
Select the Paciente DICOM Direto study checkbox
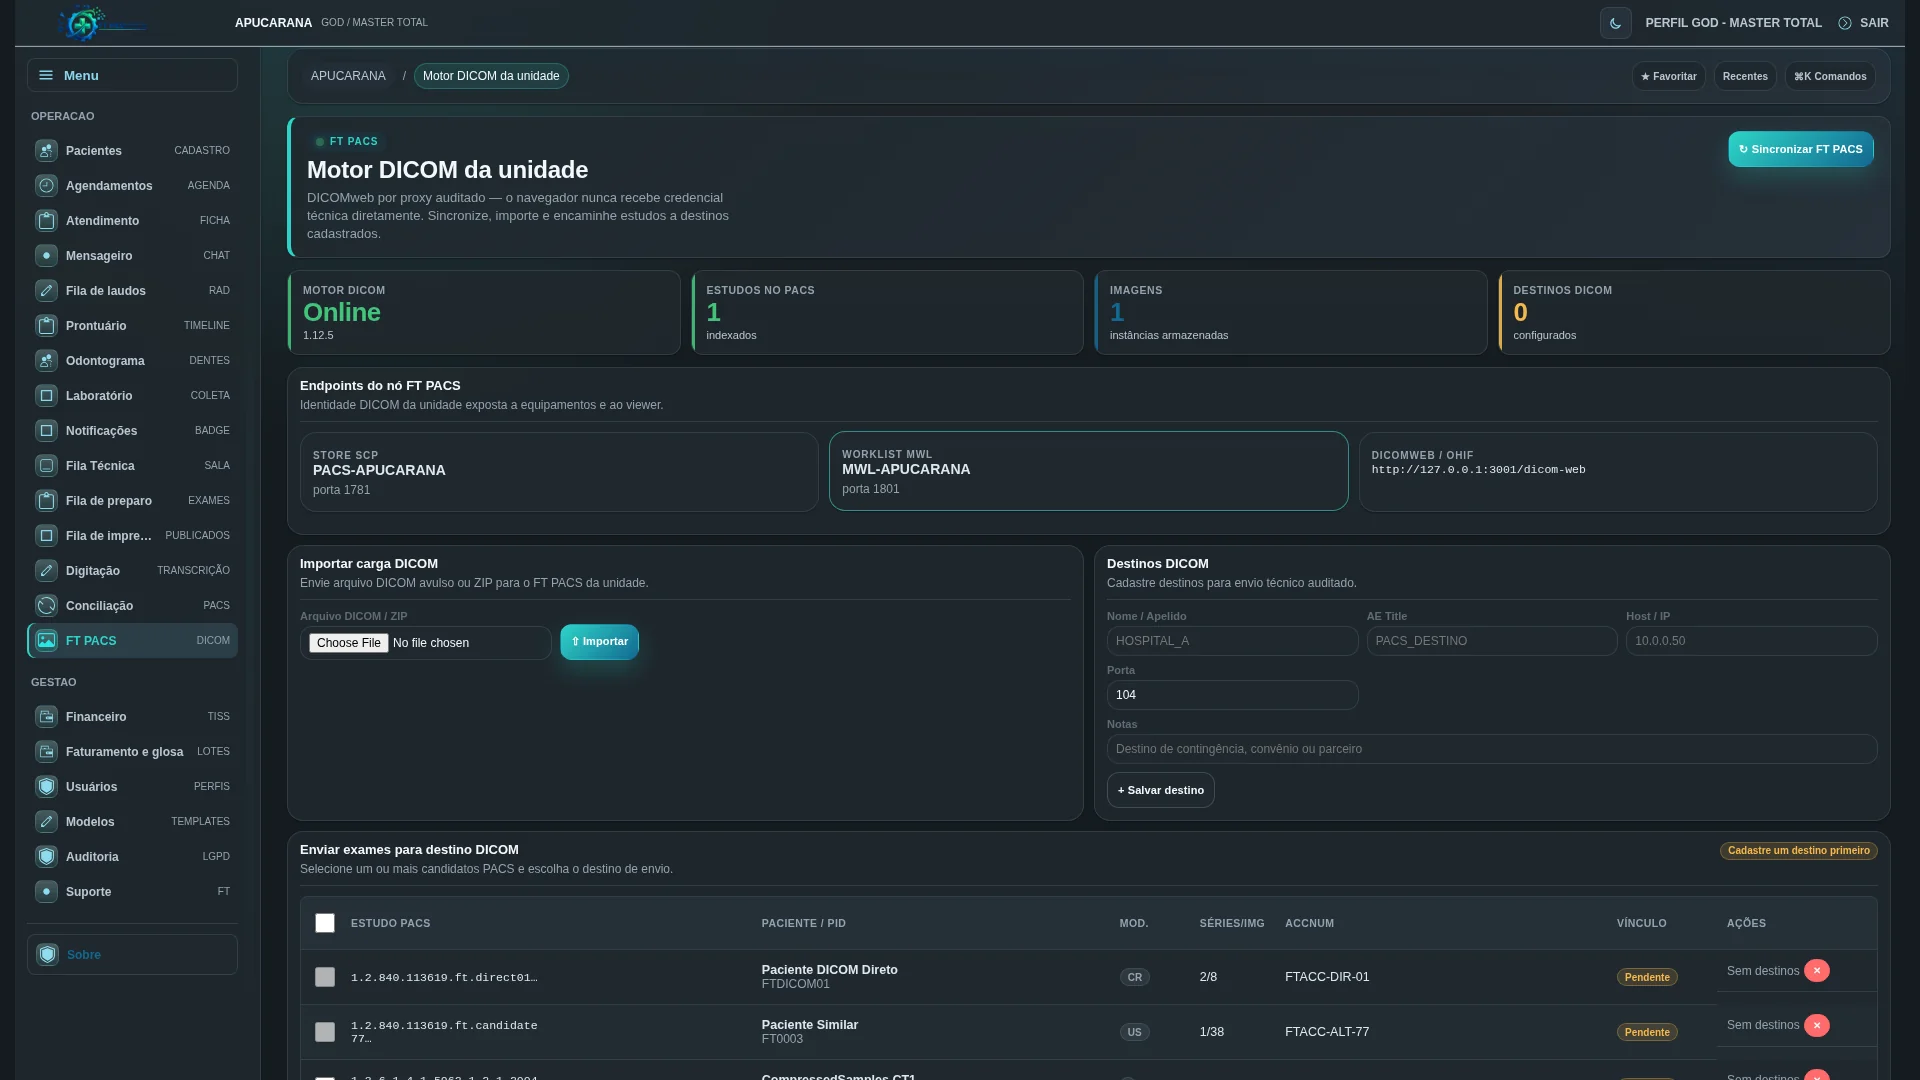click(x=325, y=977)
